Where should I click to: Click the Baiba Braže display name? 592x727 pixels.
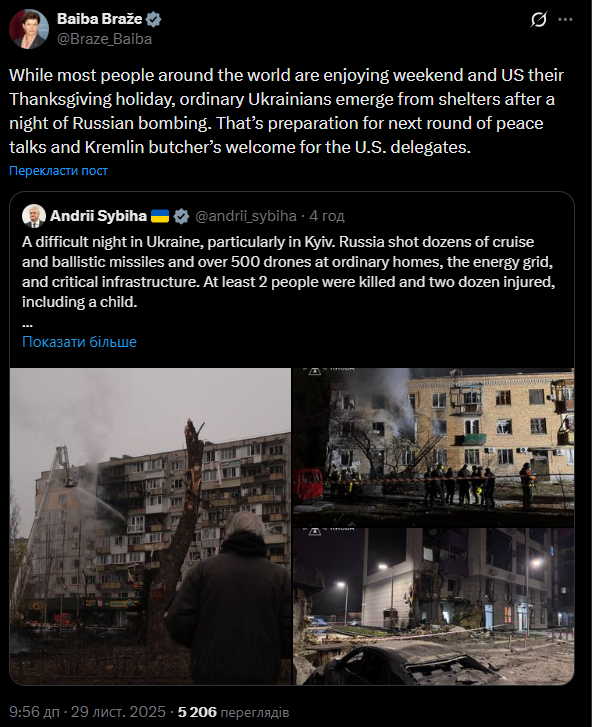[100, 19]
